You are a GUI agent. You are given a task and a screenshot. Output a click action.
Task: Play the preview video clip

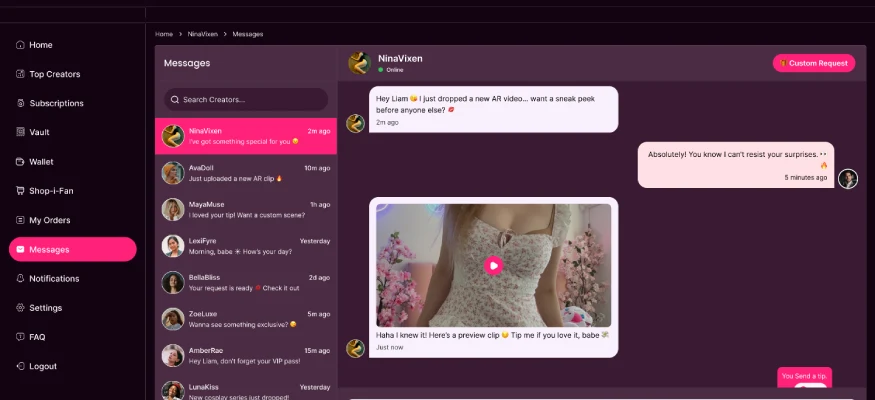(x=493, y=265)
